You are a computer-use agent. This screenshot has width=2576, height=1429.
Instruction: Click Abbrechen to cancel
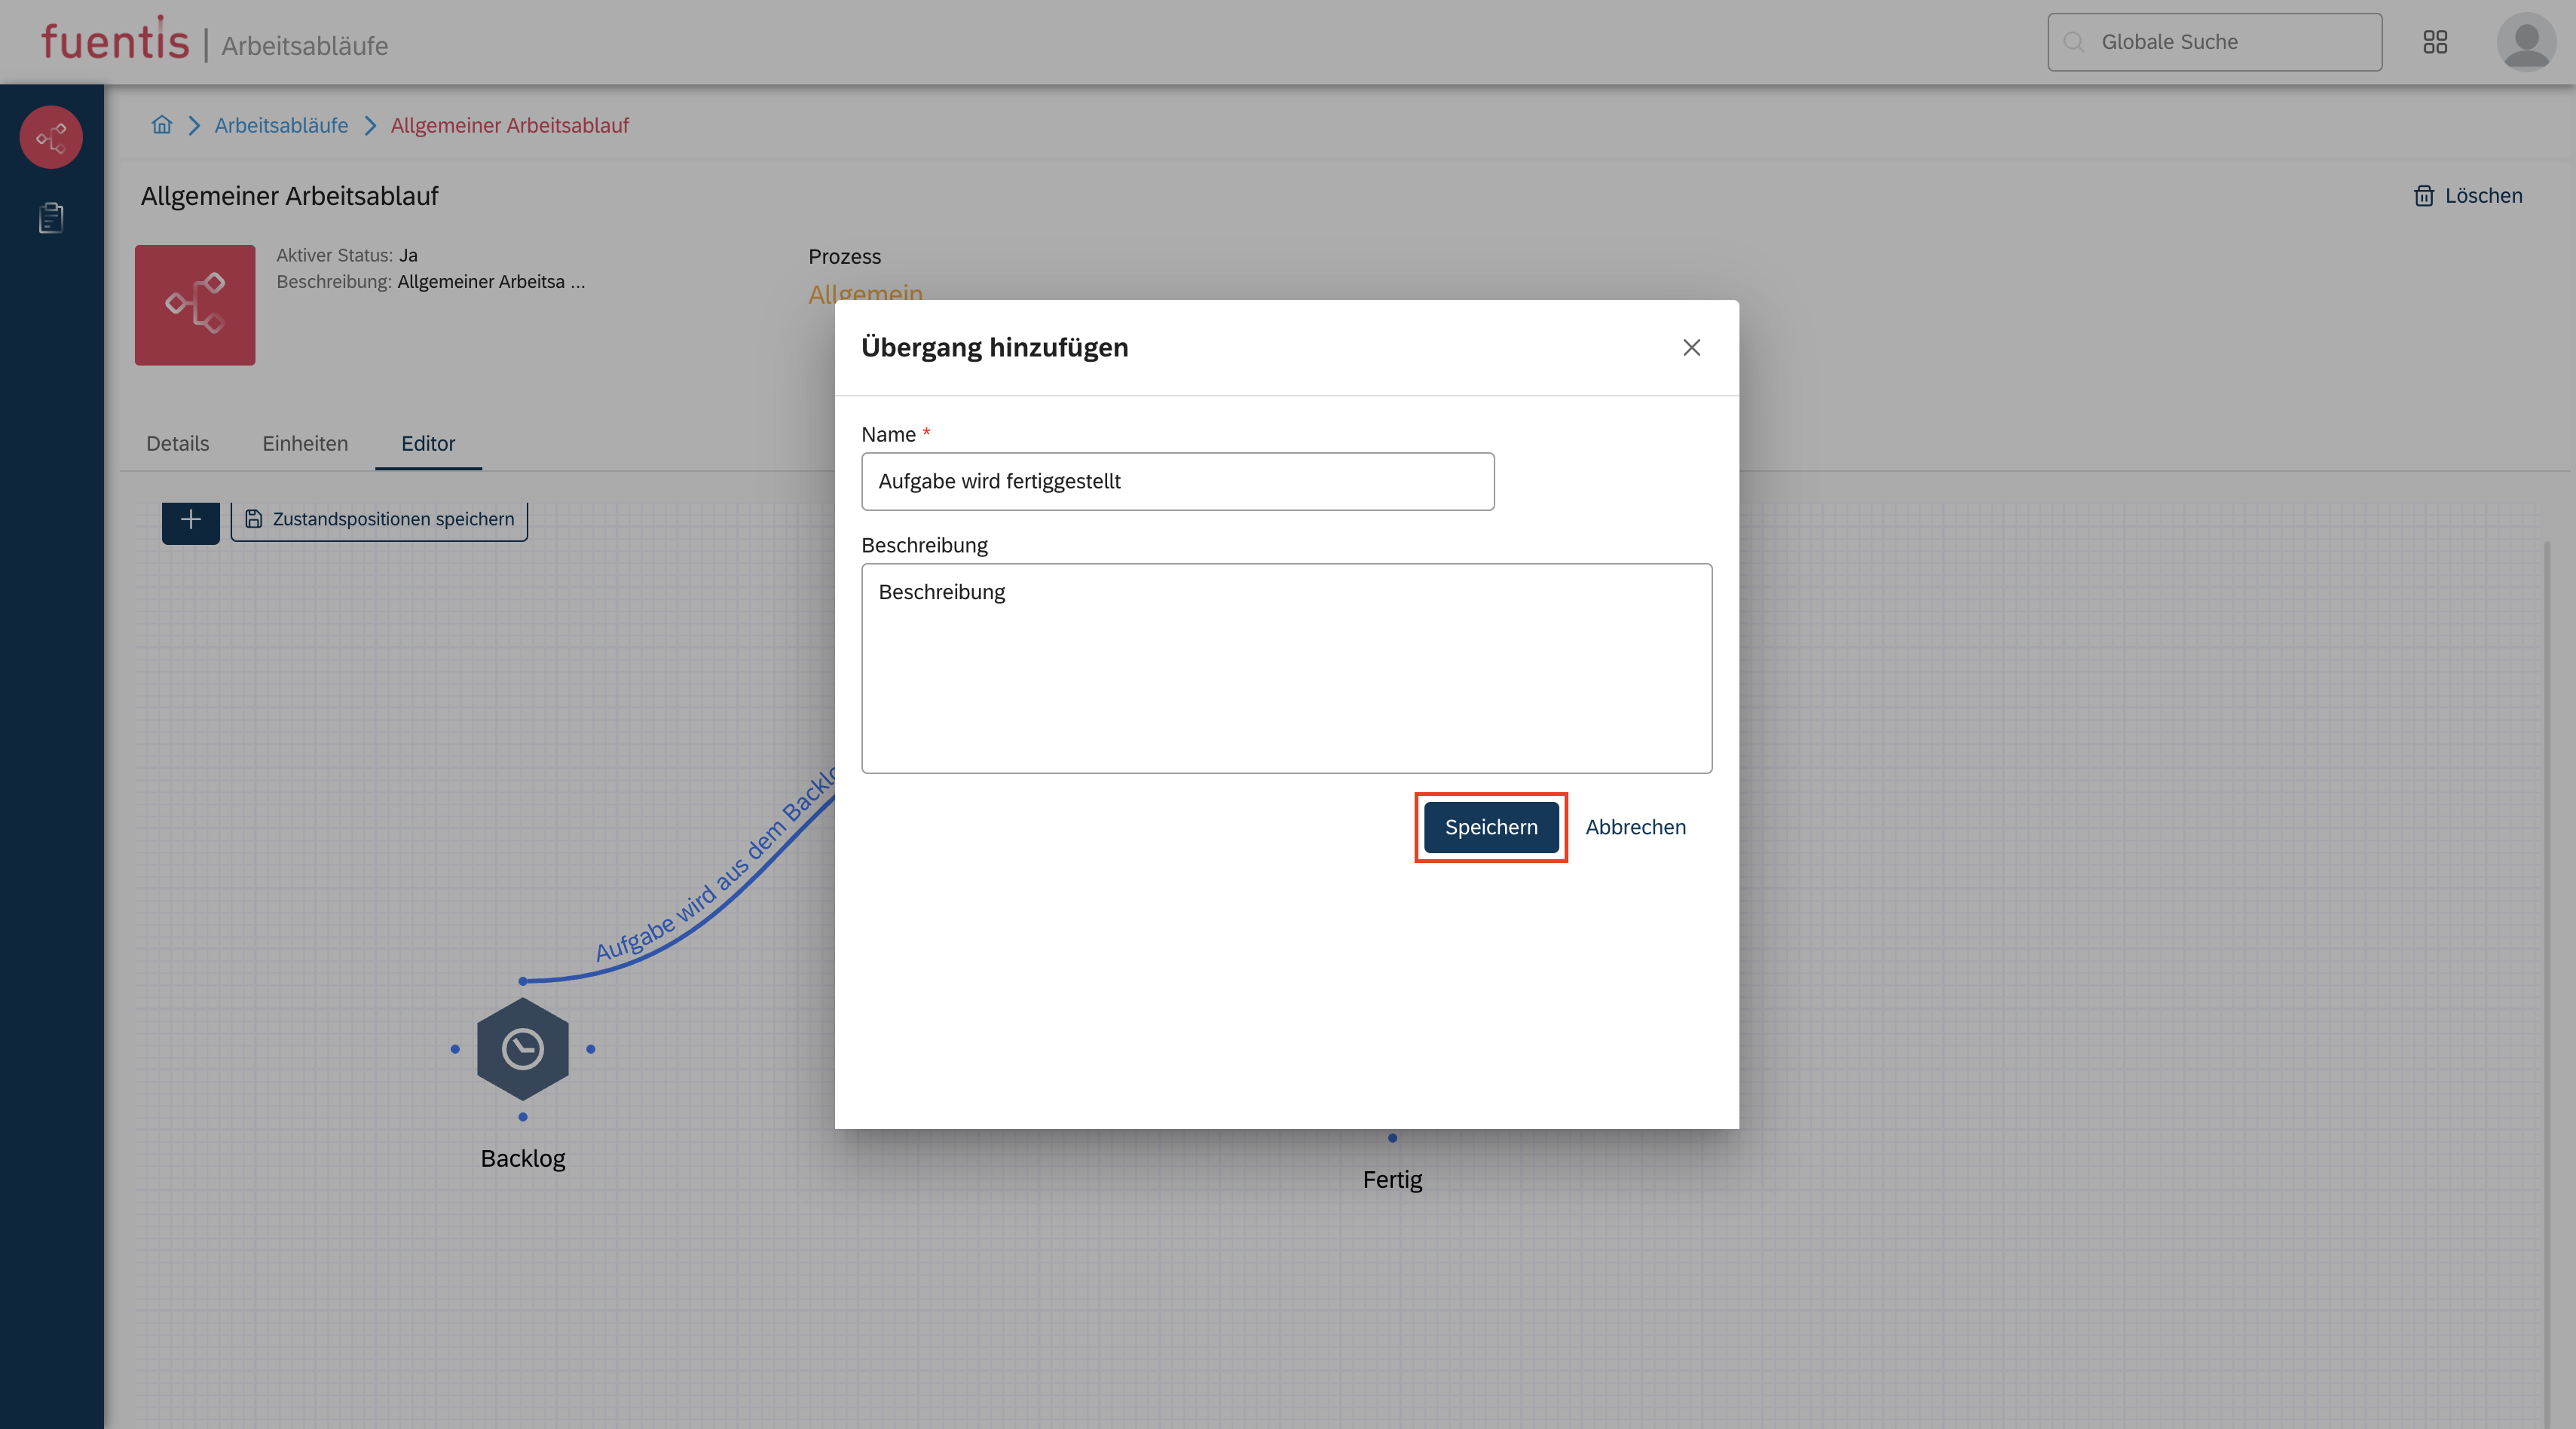pyautogui.click(x=1635, y=827)
